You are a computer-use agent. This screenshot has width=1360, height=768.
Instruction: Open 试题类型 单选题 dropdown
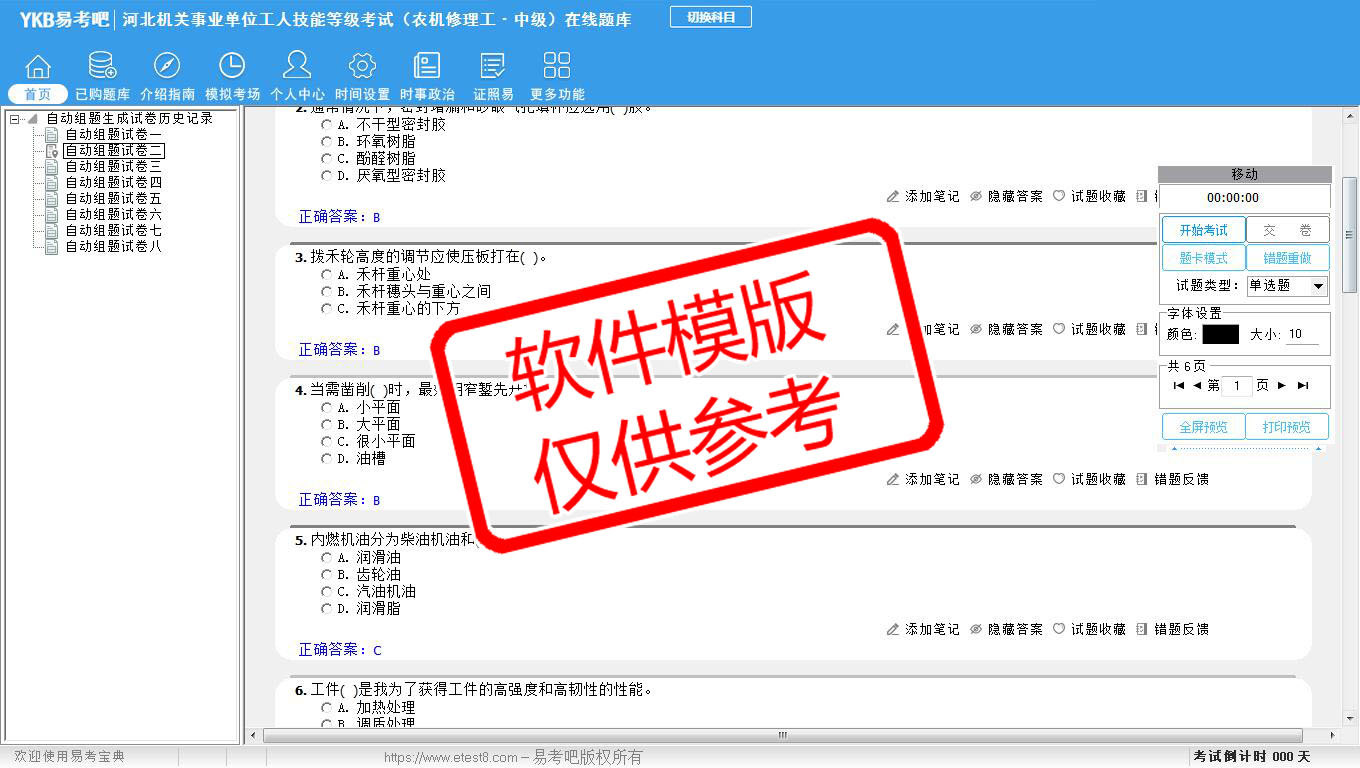tap(1287, 286)
